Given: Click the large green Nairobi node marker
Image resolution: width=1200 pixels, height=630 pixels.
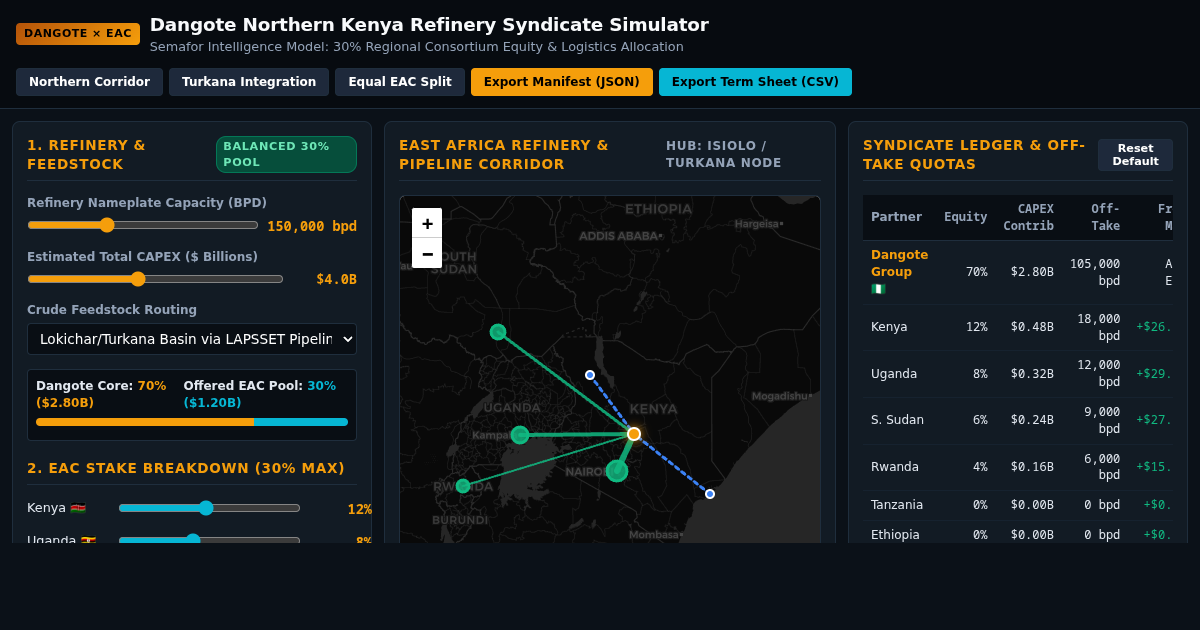Looking at the screenshot, I should 617,470.
